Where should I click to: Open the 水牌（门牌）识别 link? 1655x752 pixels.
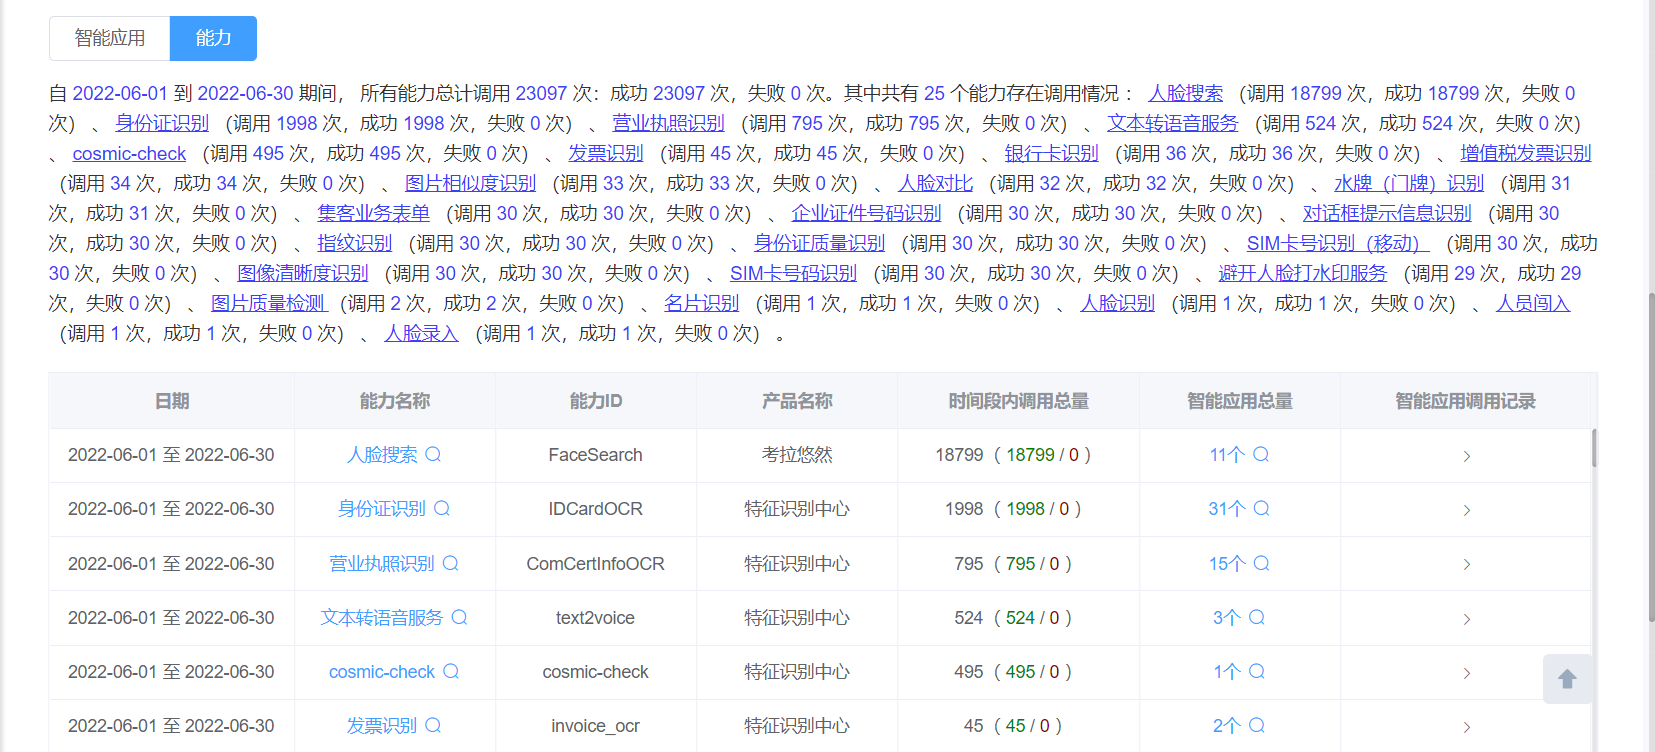(1409, 183)
